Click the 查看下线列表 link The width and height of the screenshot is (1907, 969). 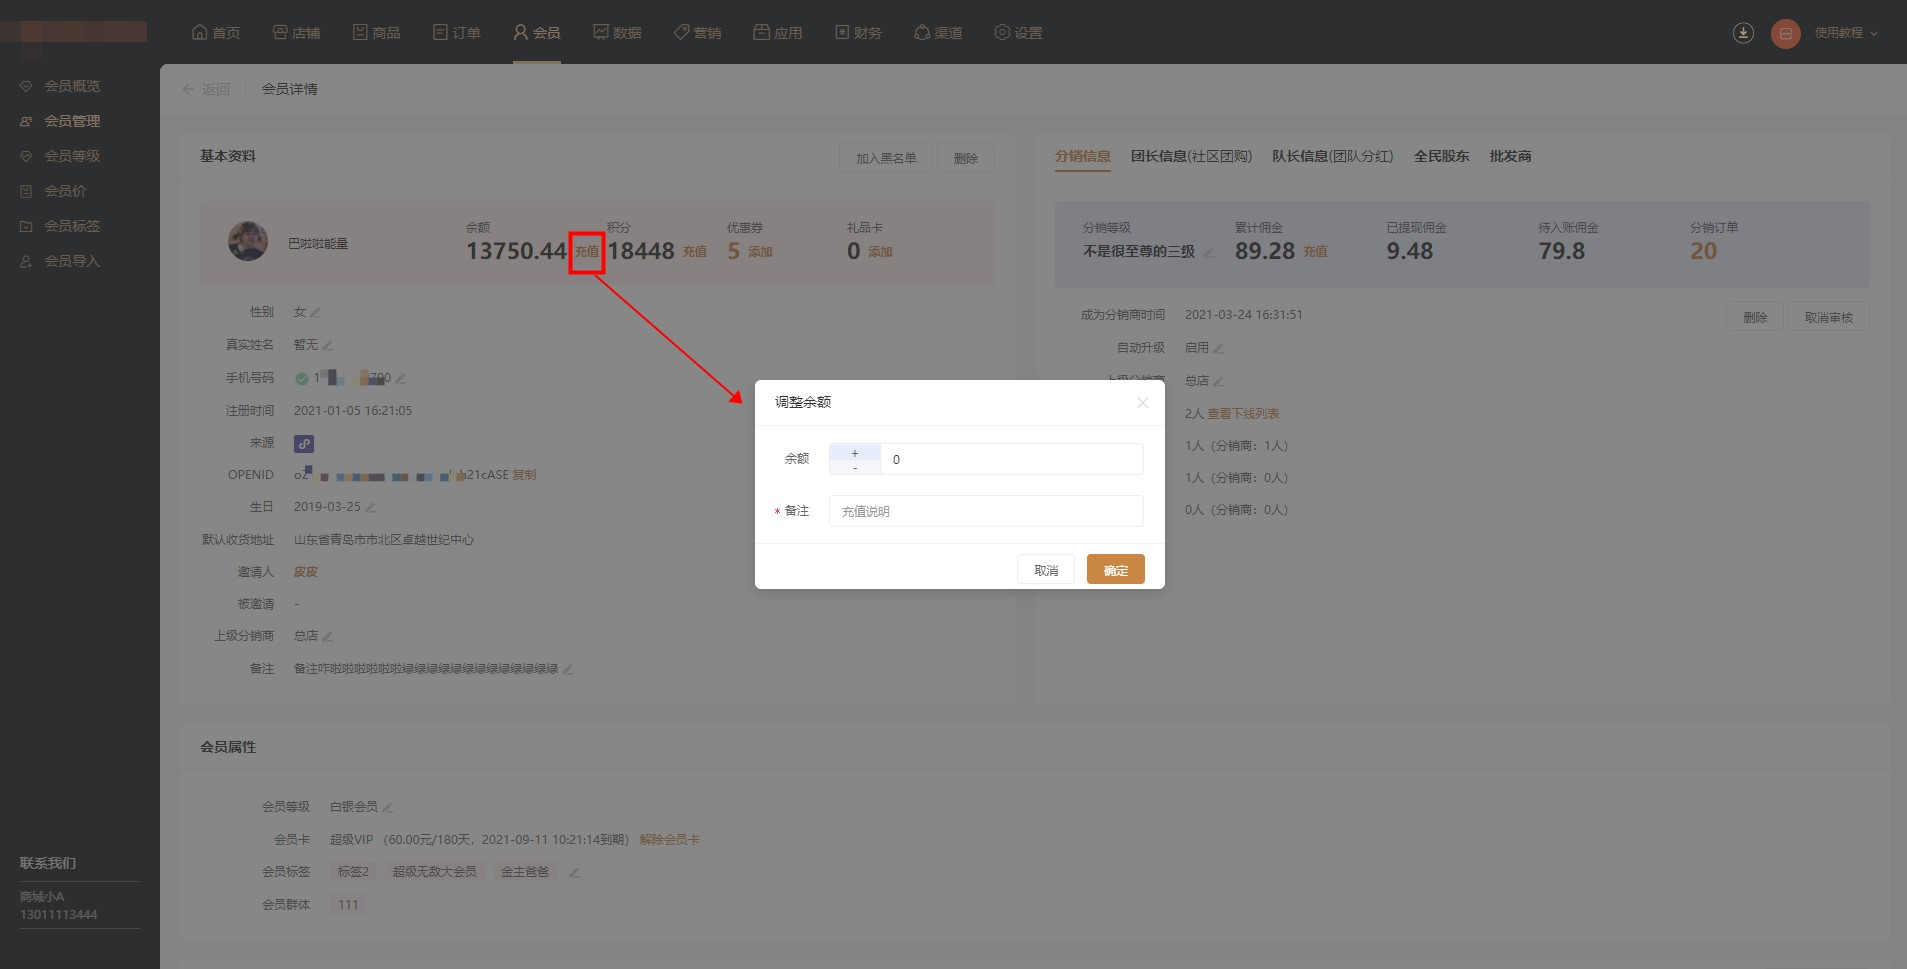coord(1243,414)
